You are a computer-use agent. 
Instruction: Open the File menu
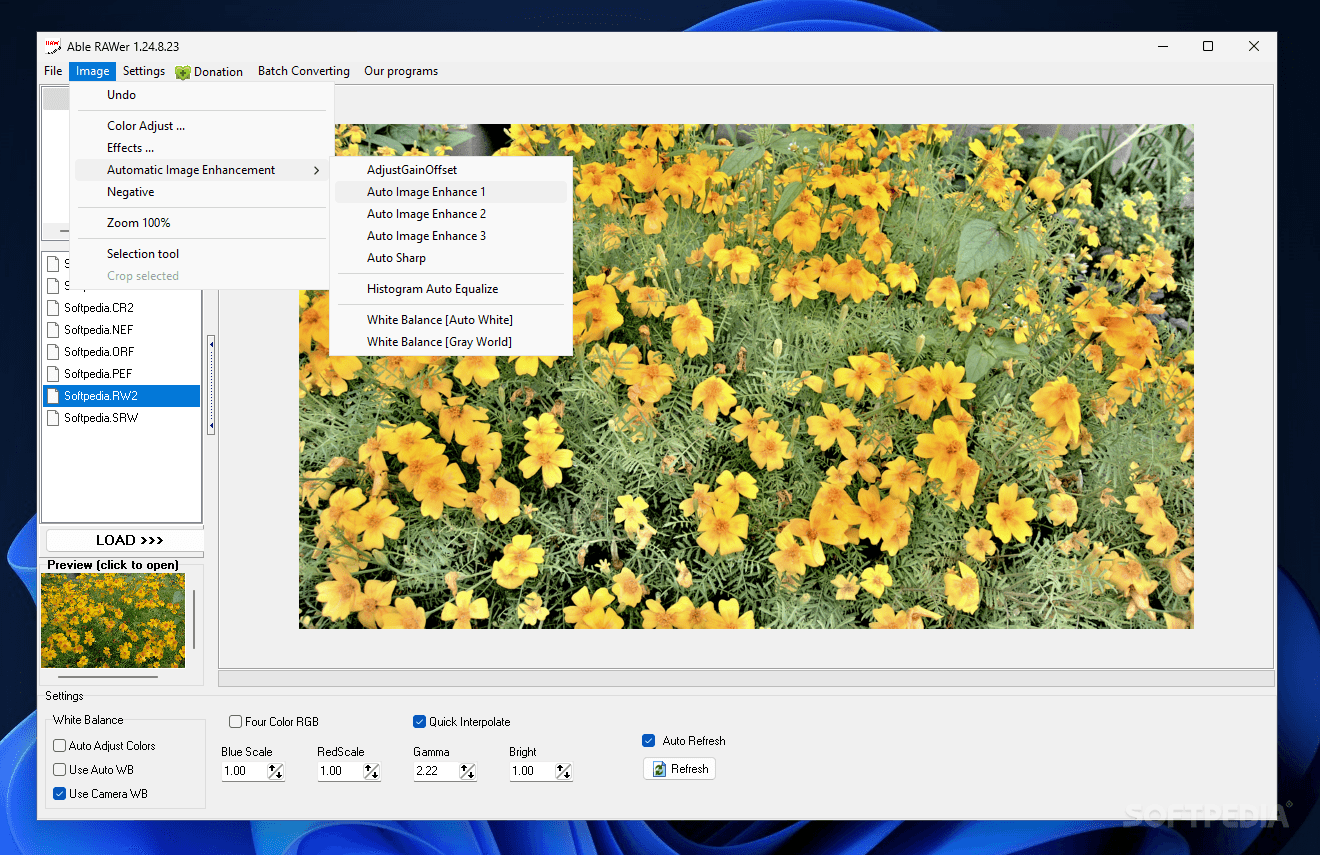pos(53,71)
